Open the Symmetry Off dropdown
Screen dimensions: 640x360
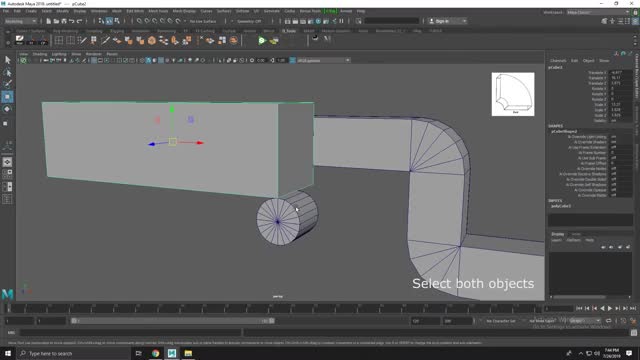click(250, 21)
